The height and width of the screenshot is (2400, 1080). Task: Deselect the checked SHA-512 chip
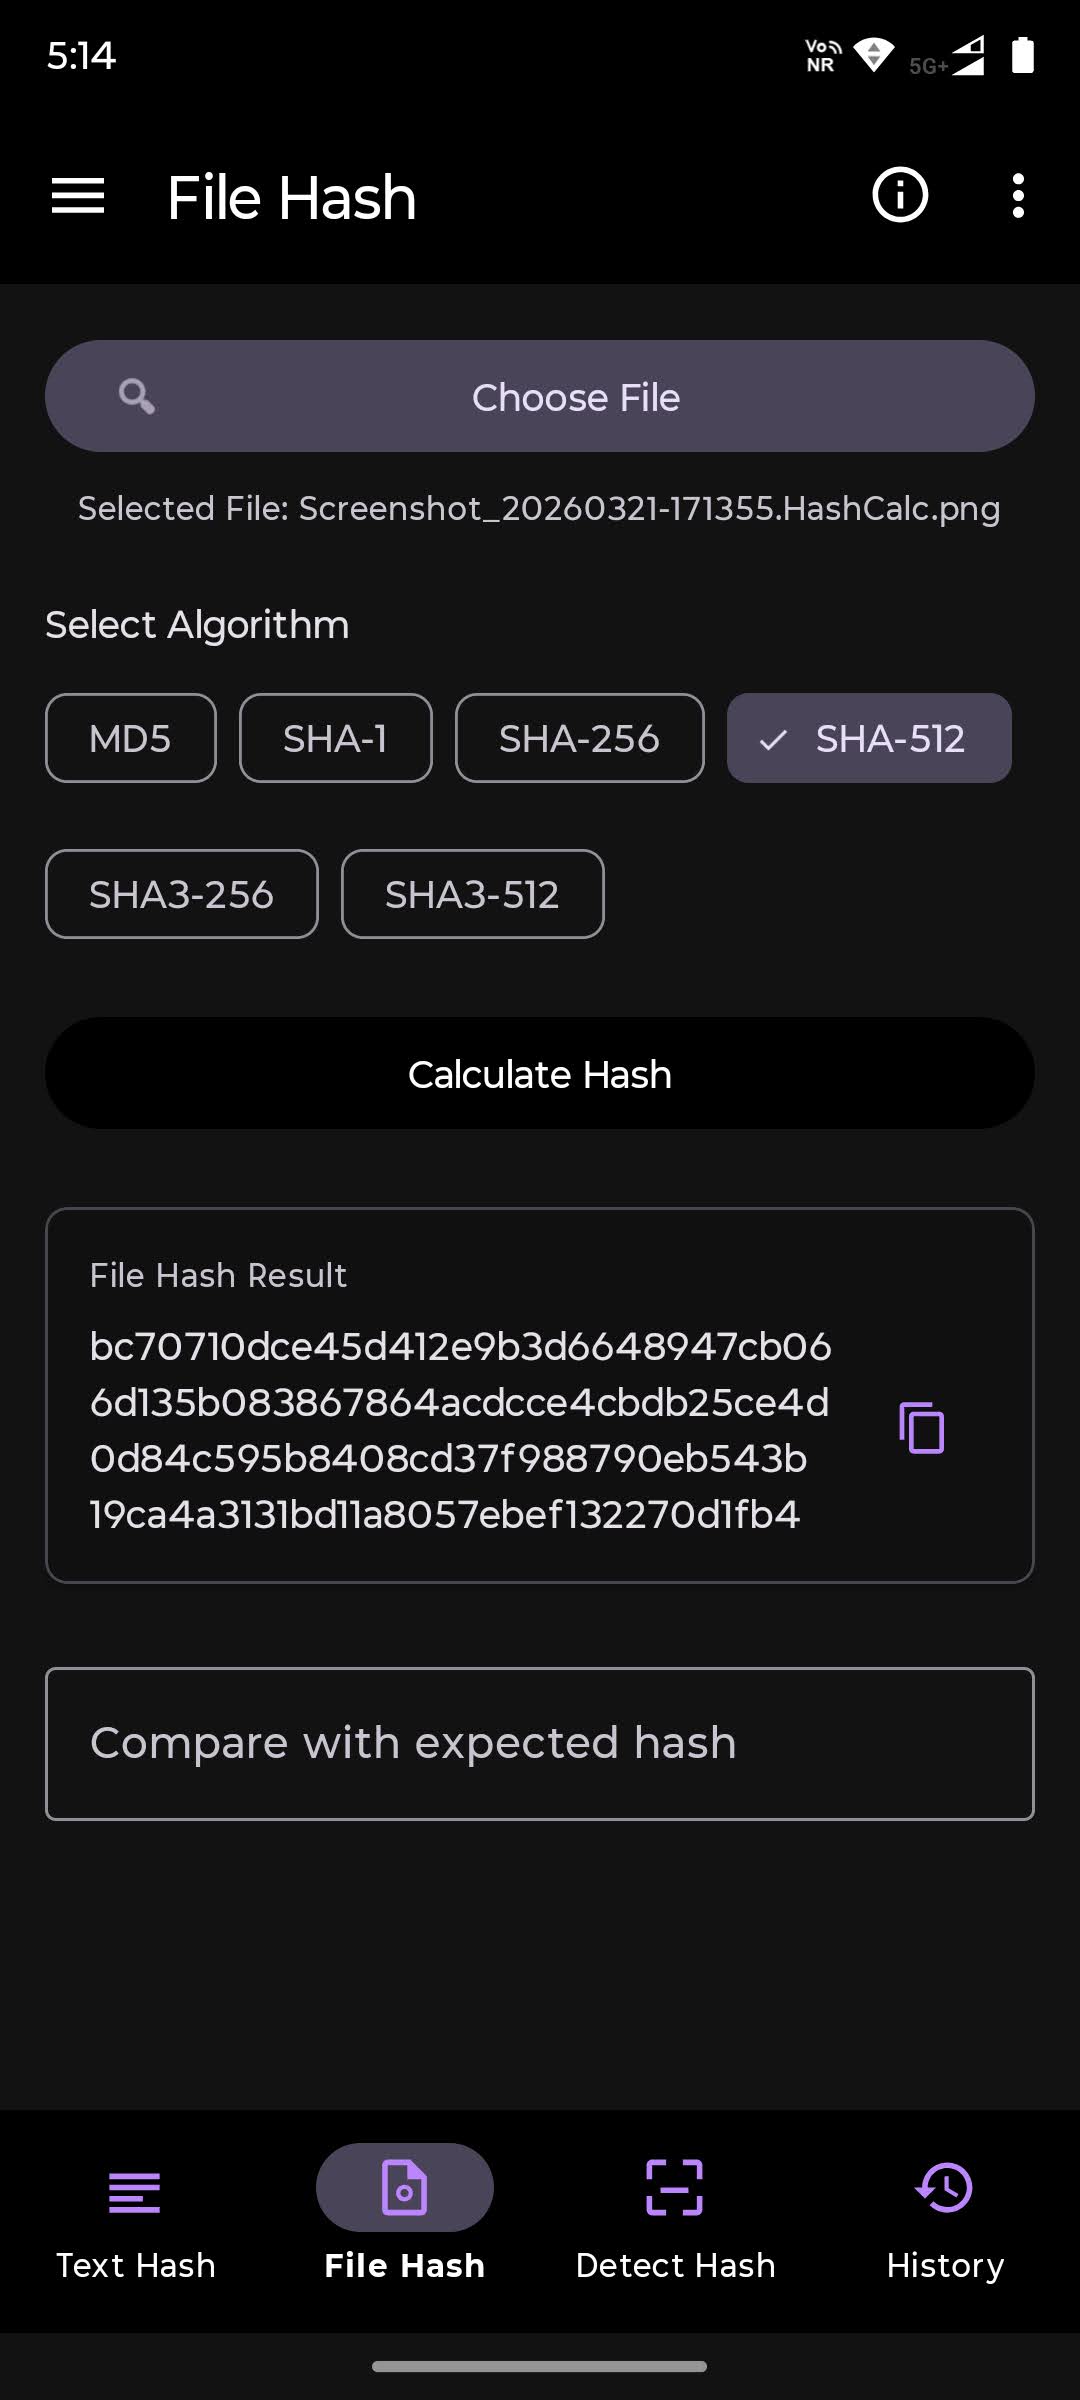tap(869, 738)
